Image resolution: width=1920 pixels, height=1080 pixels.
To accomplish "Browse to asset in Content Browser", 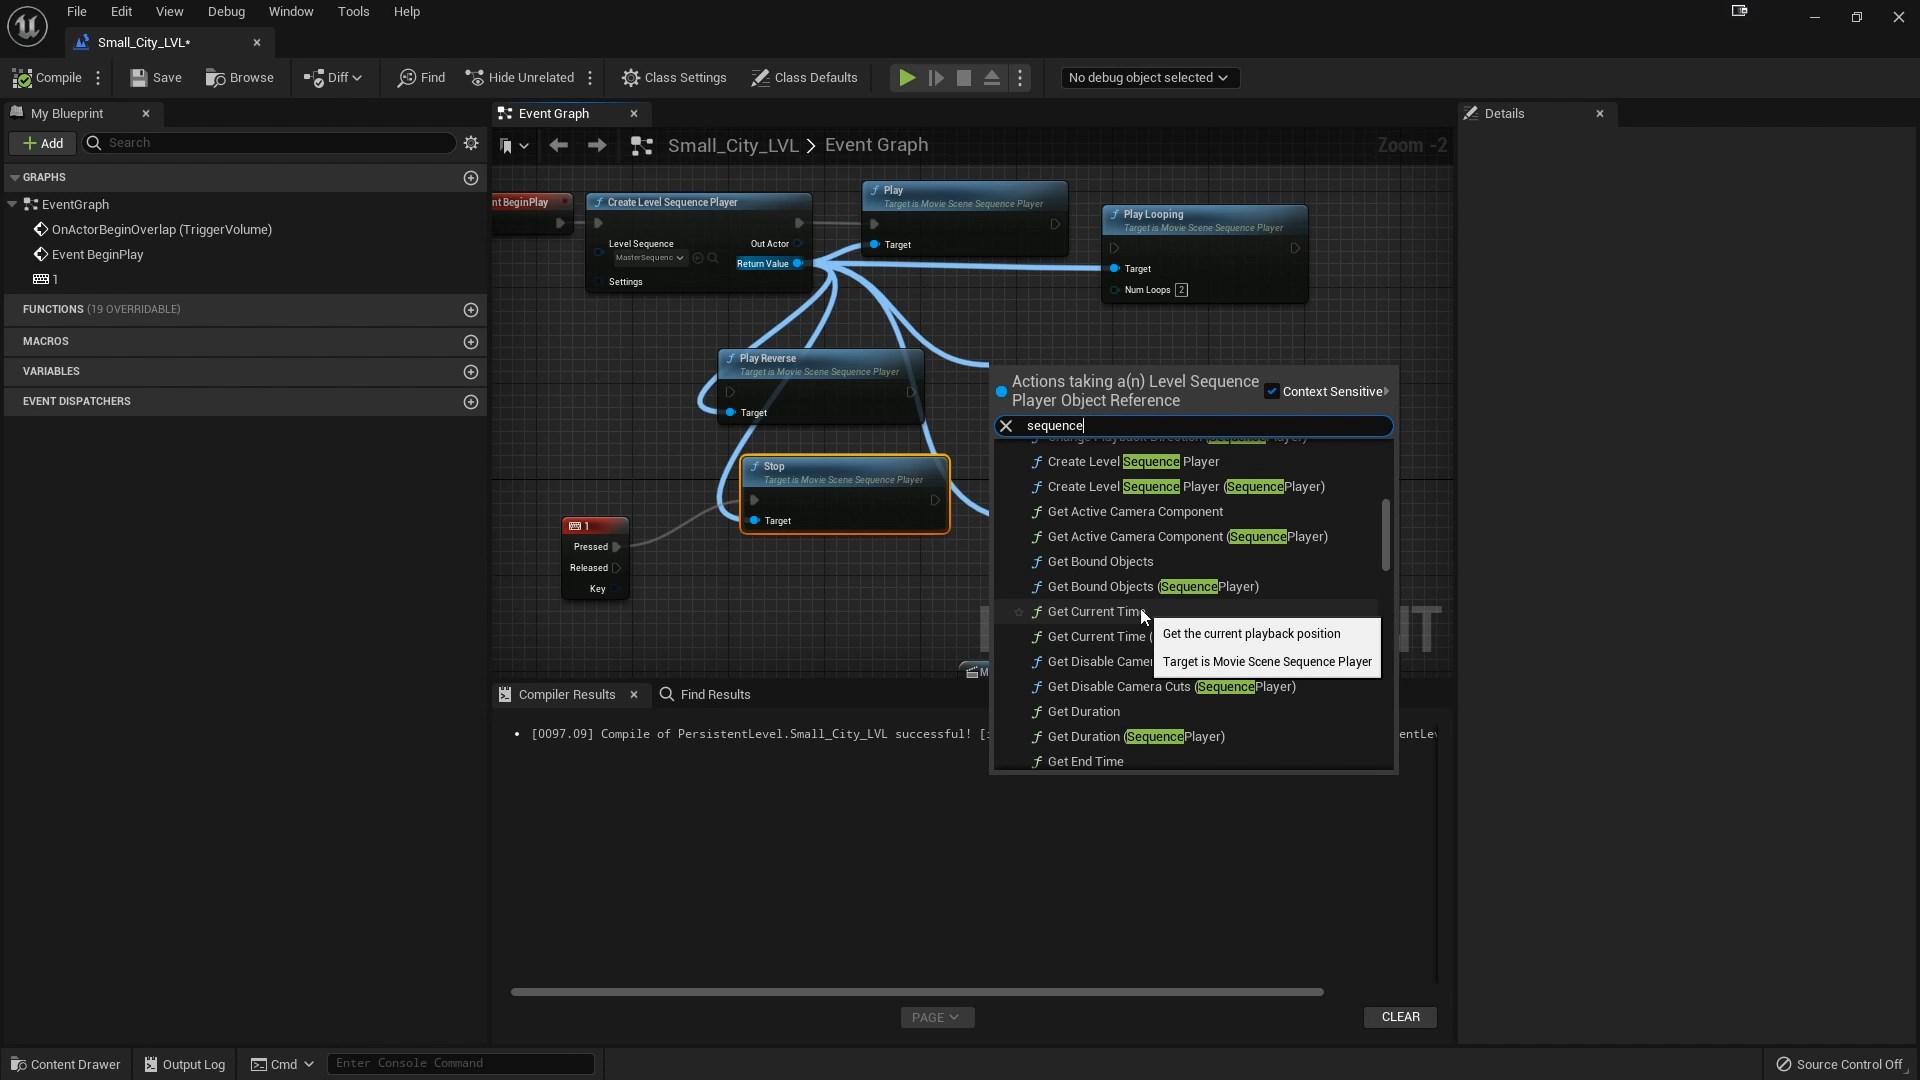I will [x=240, y=78].
